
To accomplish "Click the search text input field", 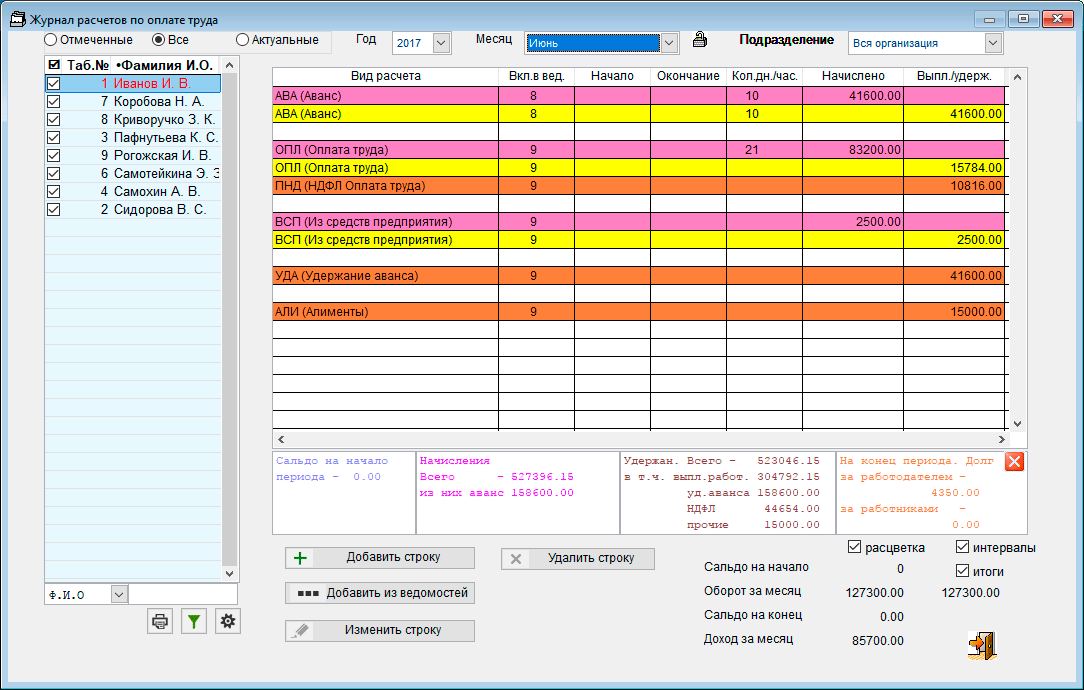I will tap(183, 594).
